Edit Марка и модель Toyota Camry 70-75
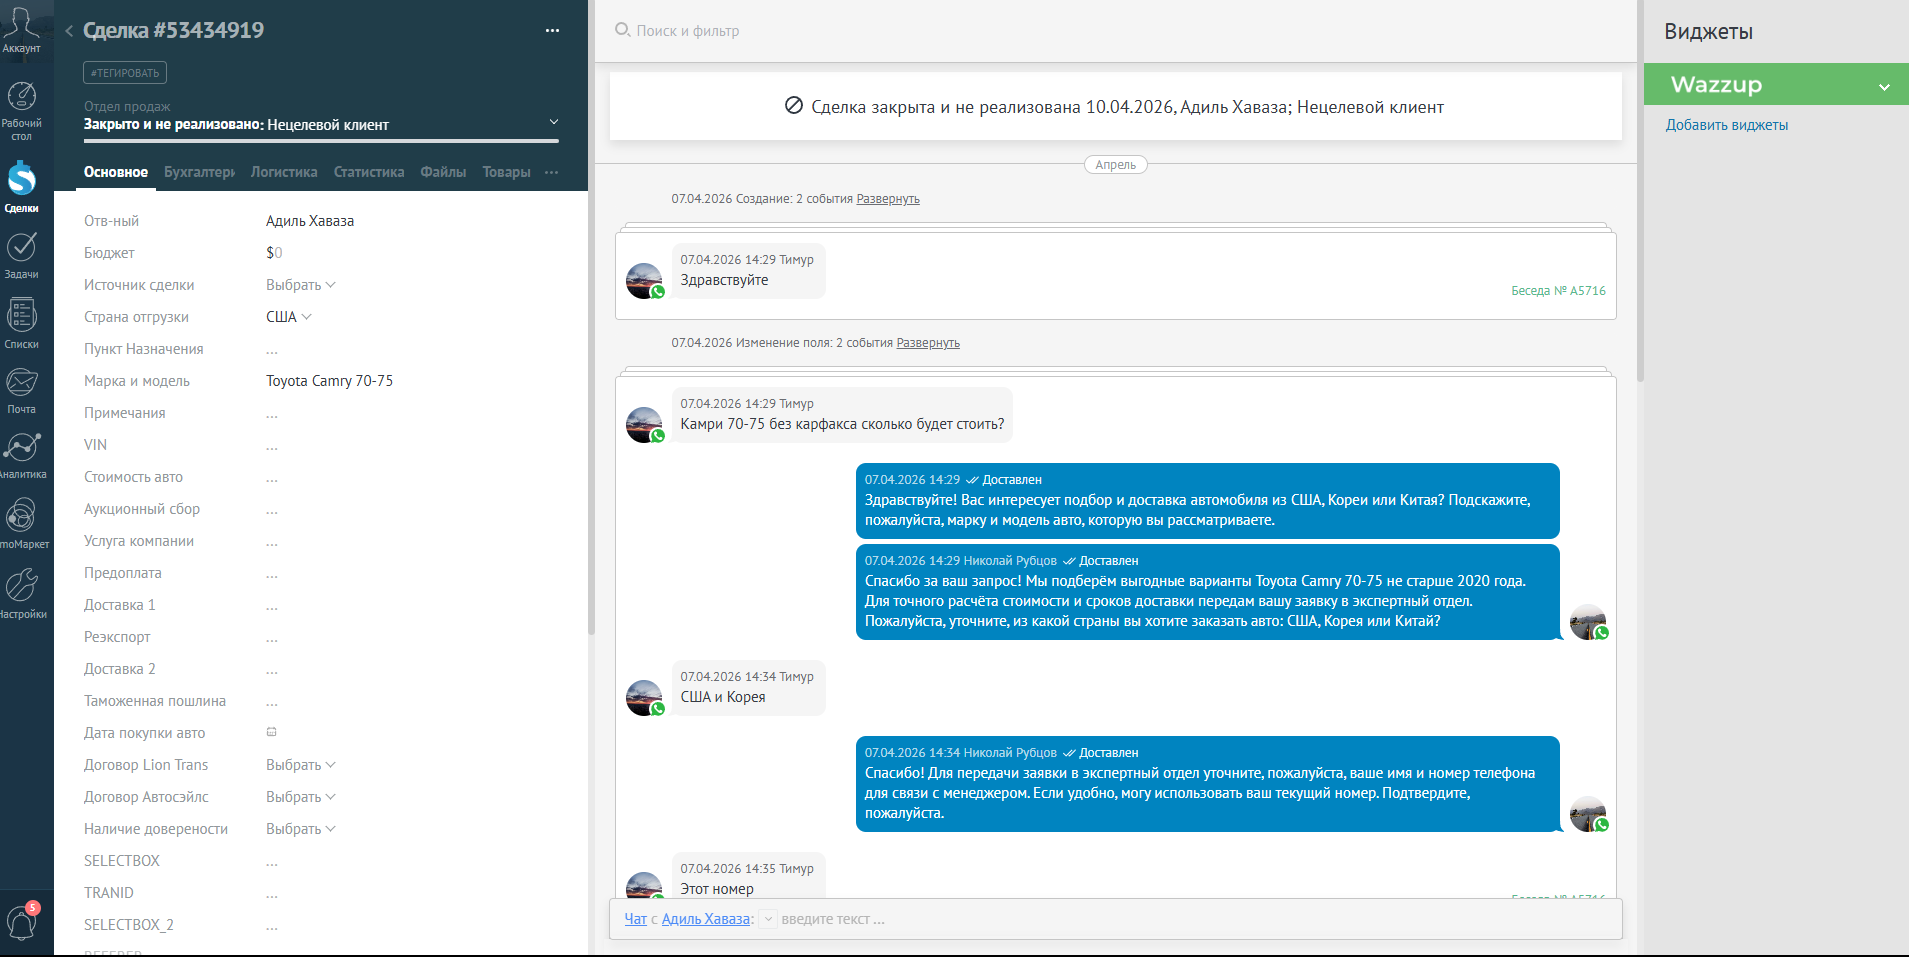The image size is (1909, 957). [329, 381]
